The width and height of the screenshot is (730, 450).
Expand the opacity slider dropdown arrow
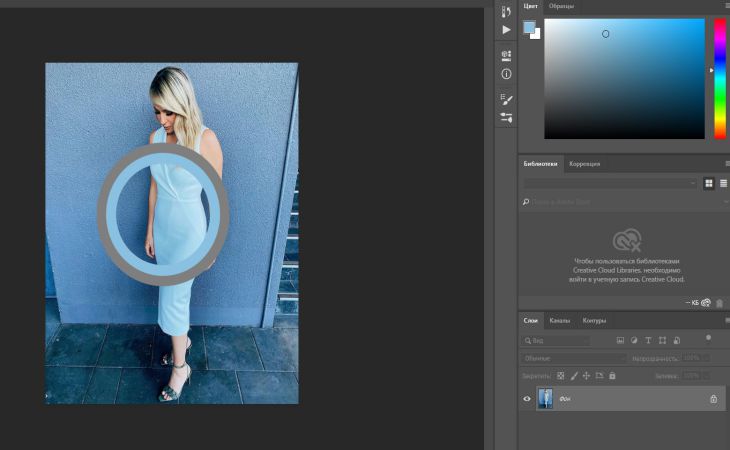(707, 358)
